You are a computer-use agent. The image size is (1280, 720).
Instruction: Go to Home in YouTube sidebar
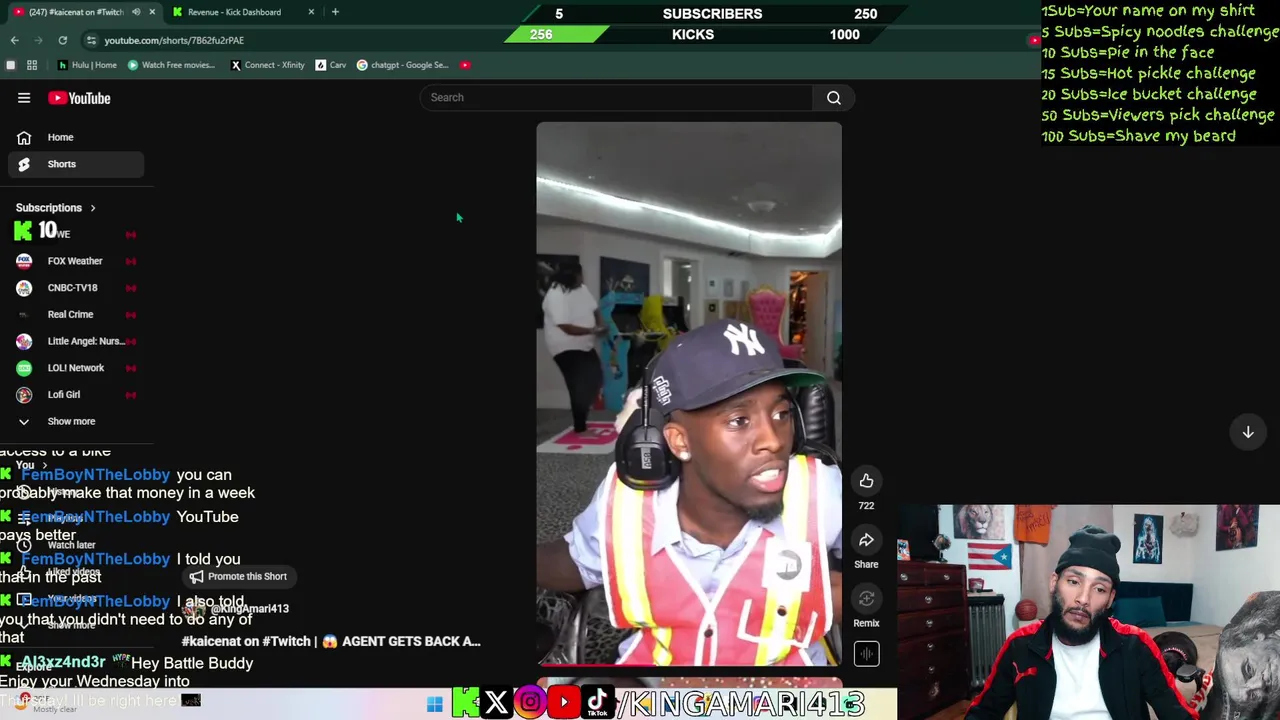(75, 137)
